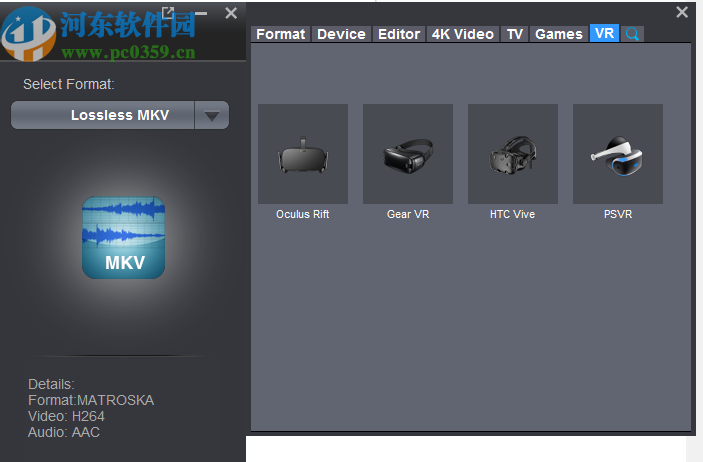The width and height of the screenshot is (703, 462).
Task: Click the MKV format icon
Action: (x=123, y=237)
